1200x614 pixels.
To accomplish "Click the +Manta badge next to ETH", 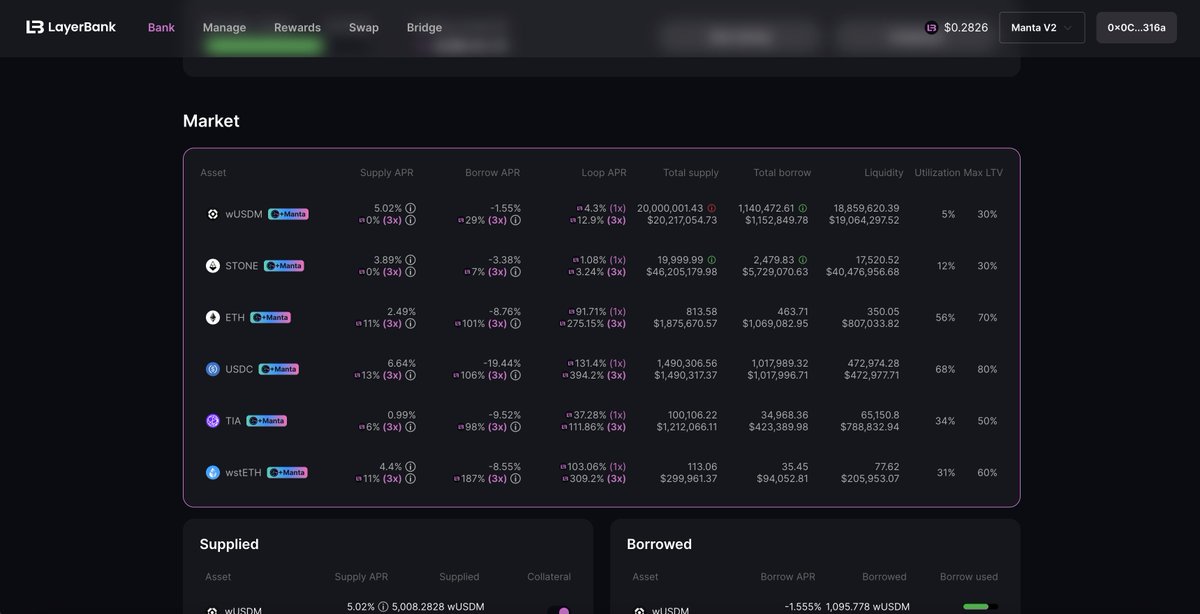I will (271, 318).
